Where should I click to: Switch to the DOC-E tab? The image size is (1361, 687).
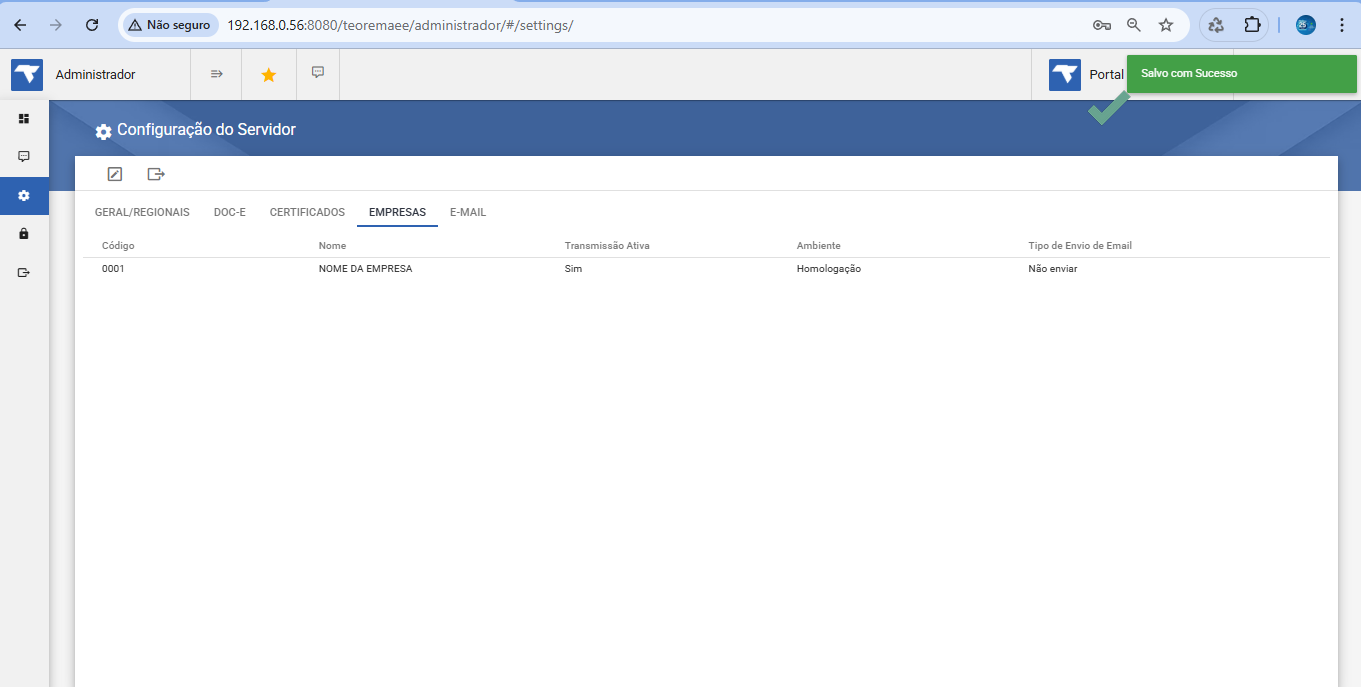pos(230,212)
